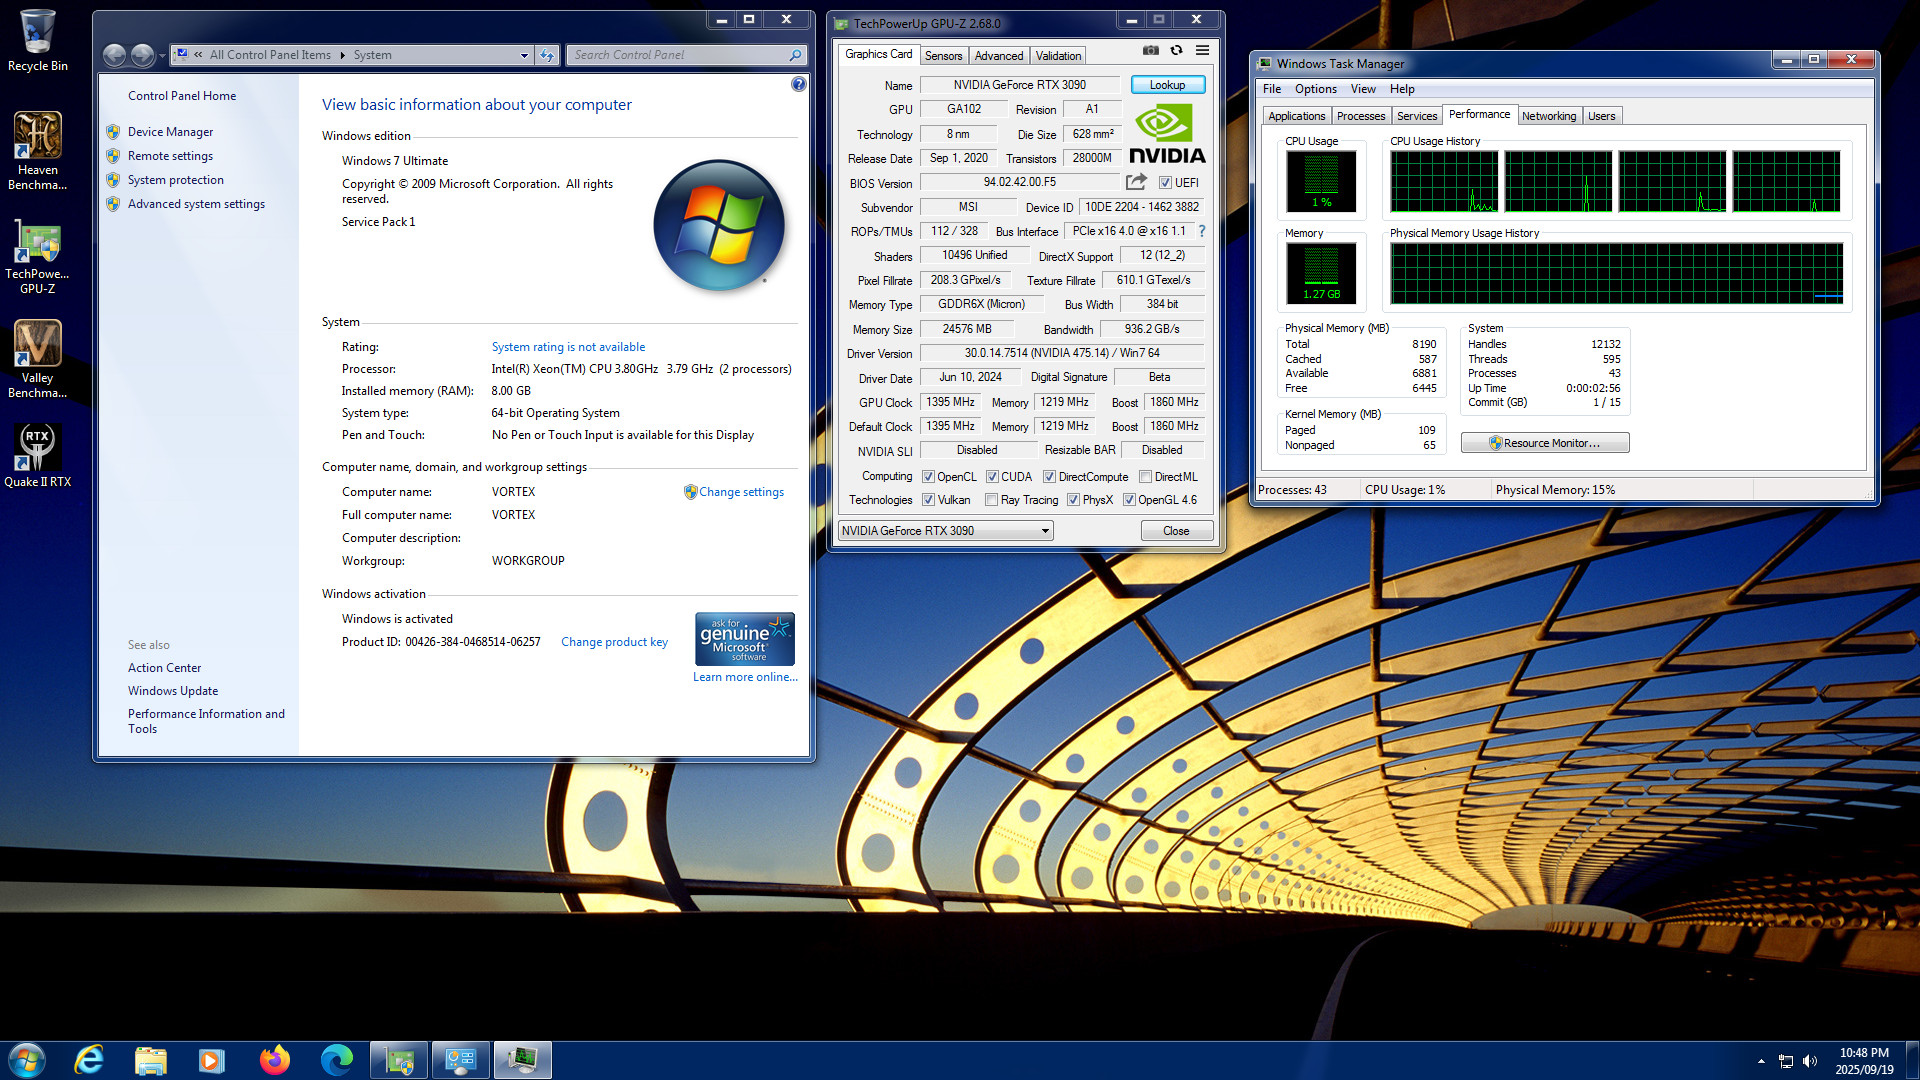The width and height of the screenshot is (1920, 1080).
Task: Launch Firefox from the taskbar
Action: click(x=274, y=1060)
